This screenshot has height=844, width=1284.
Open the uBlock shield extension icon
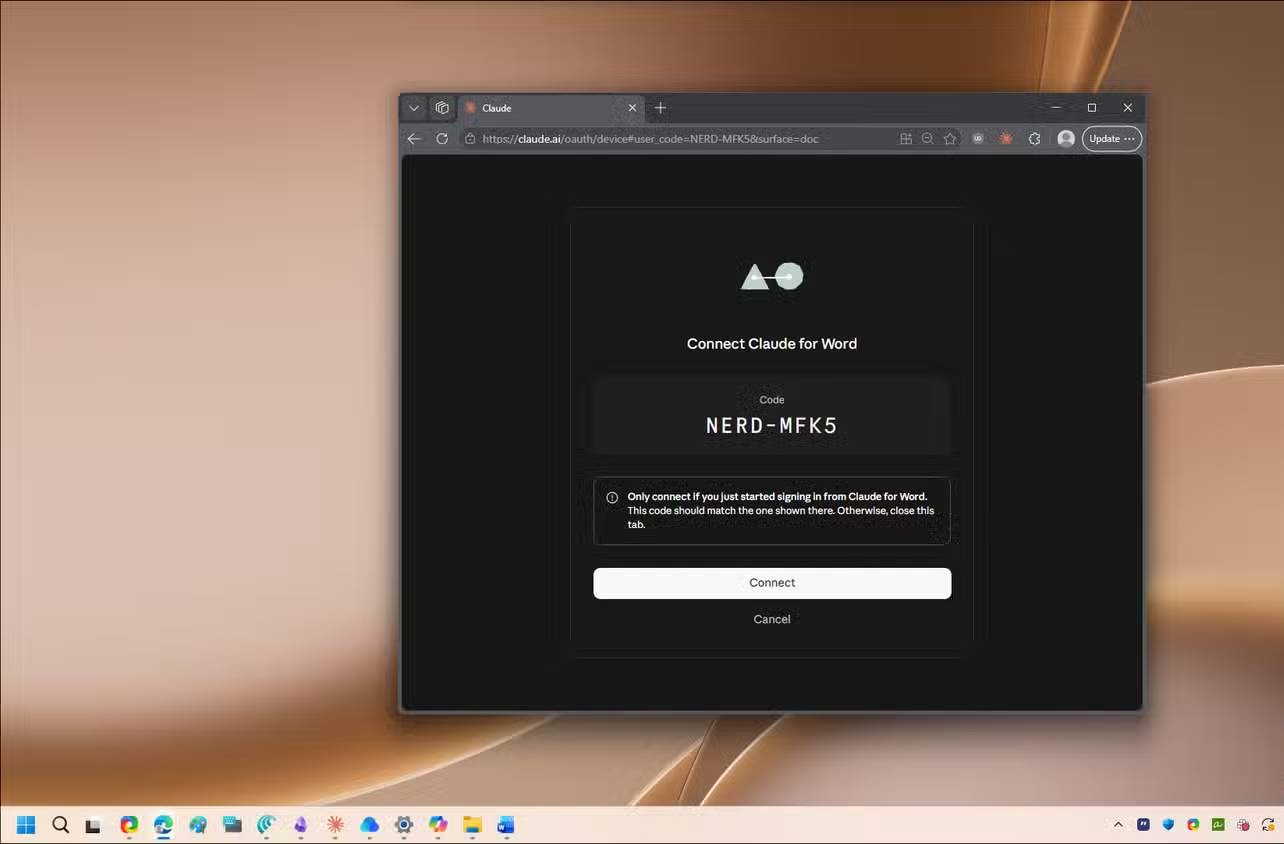[x=978, y=139]
